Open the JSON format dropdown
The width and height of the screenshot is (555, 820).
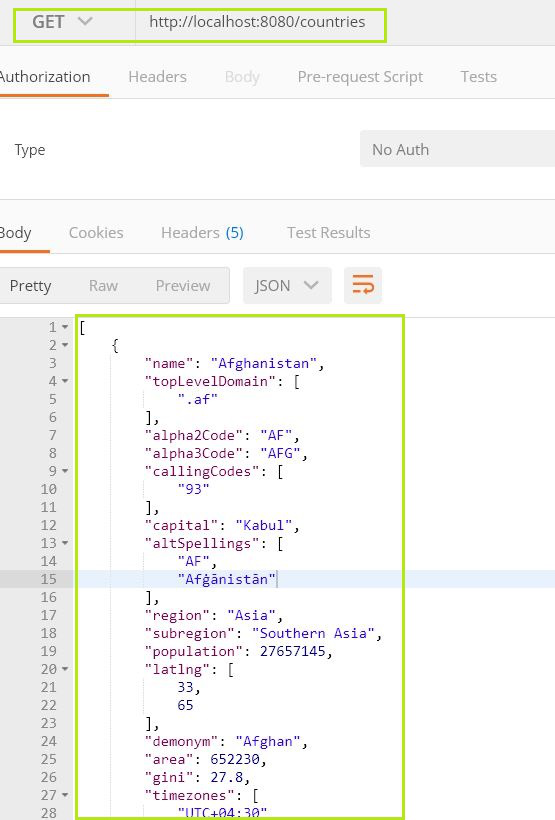(287, 286)
